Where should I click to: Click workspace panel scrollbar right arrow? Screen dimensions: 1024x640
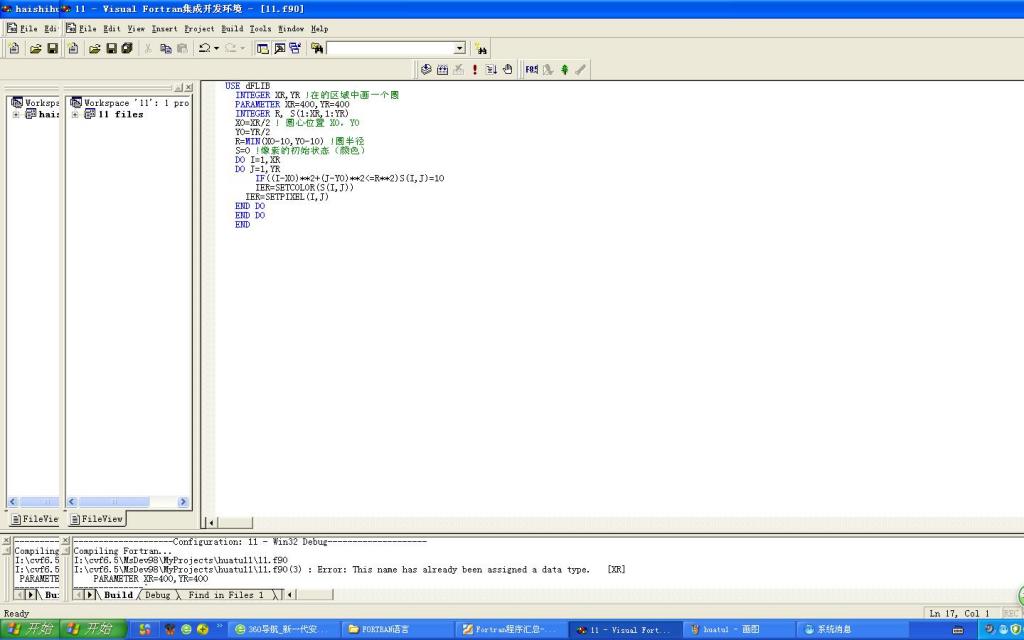tap(183, 502)
